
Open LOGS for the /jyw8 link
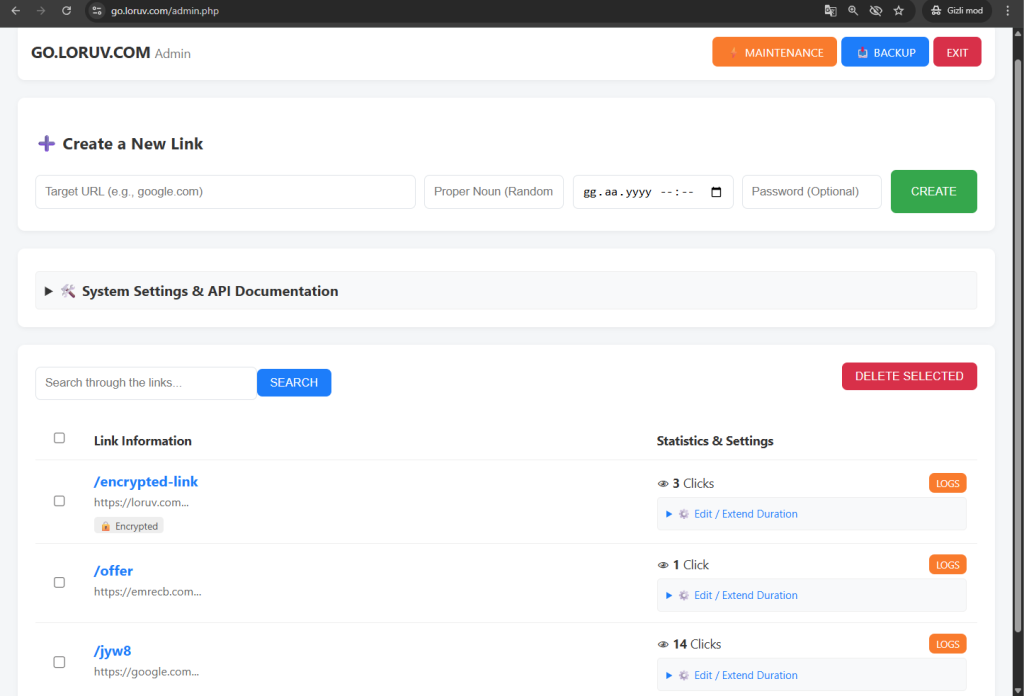(x=947, y=644)
